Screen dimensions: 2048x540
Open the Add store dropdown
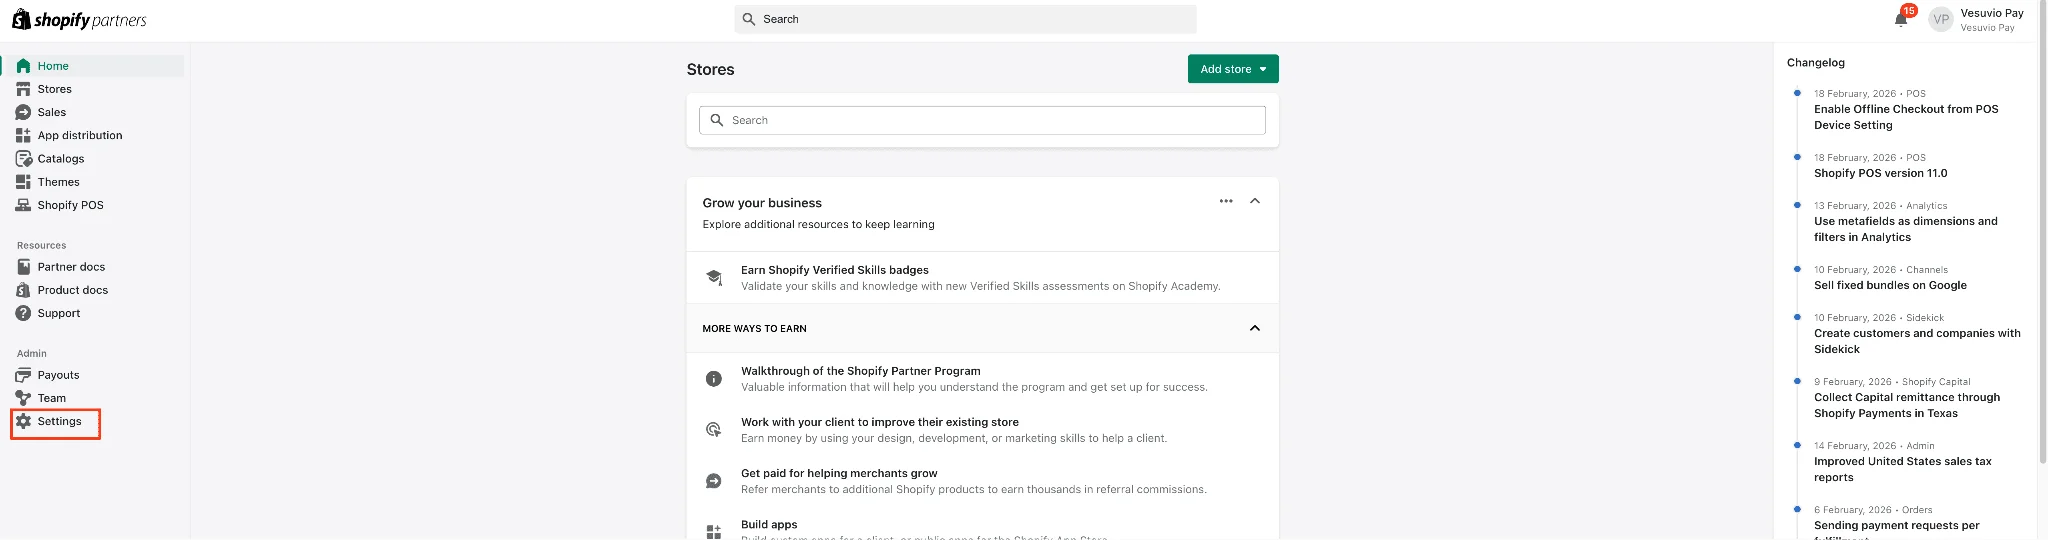[x=1233, y=69]
